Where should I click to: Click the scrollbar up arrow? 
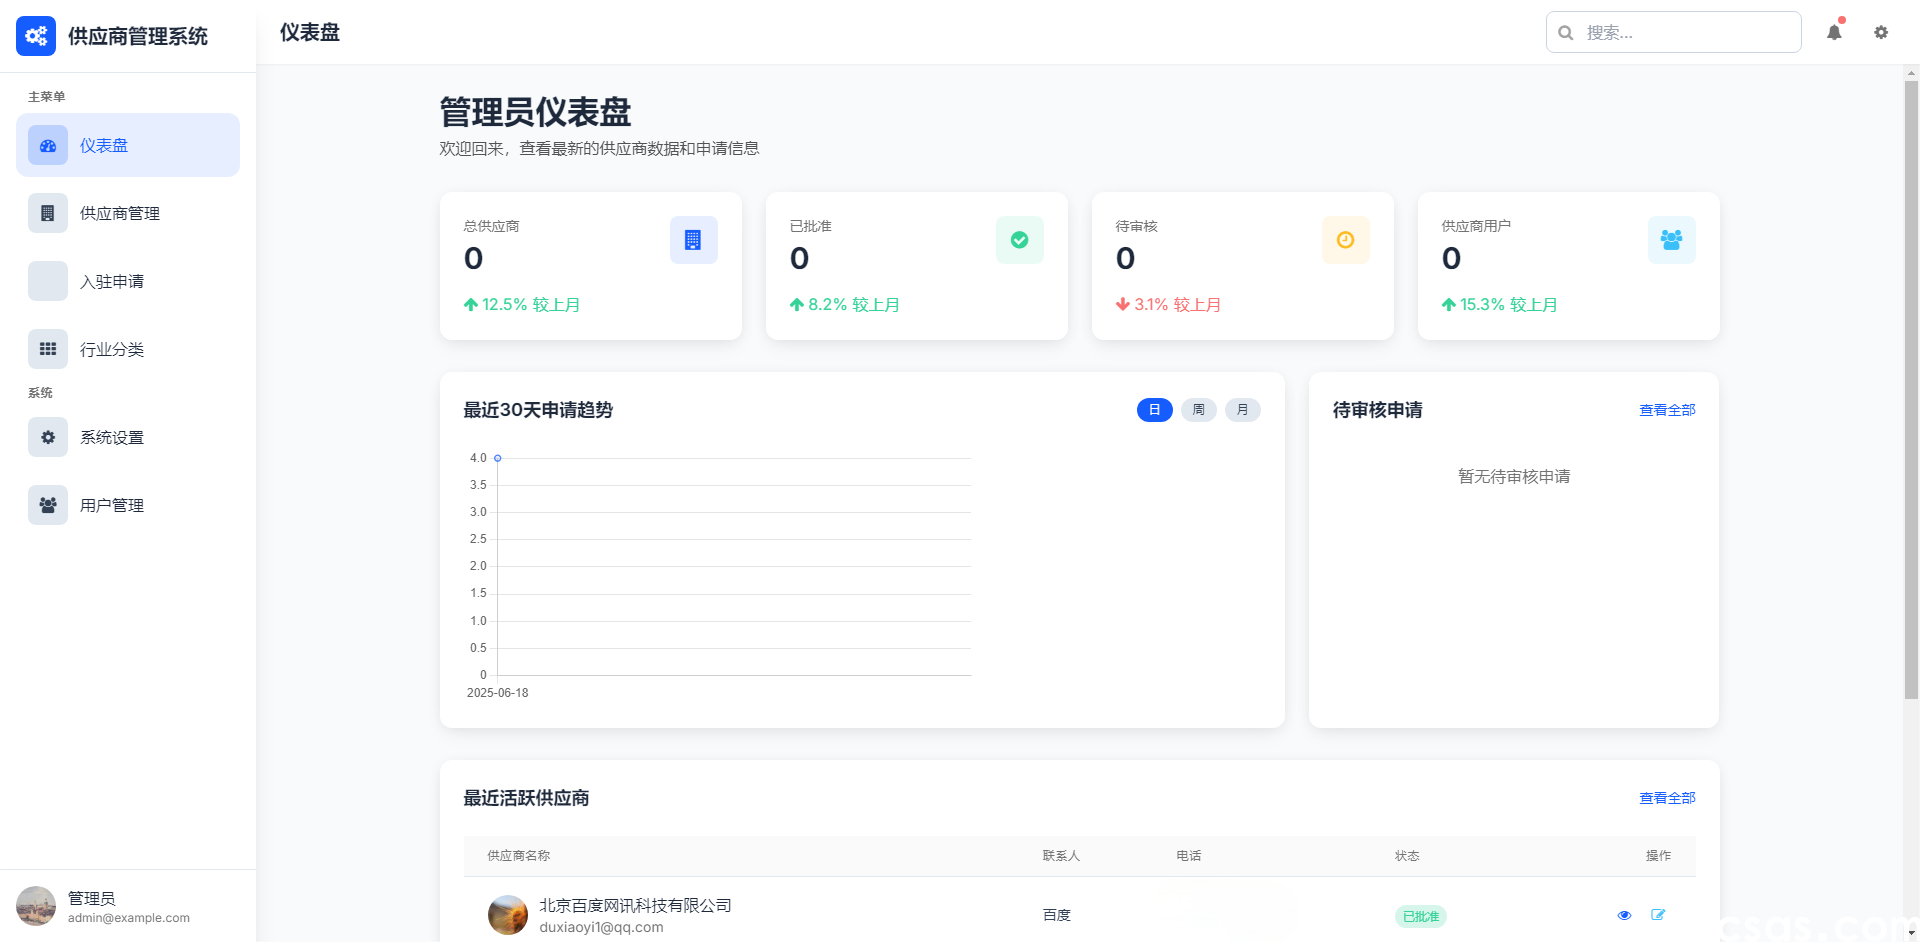tap(1911, 72)
